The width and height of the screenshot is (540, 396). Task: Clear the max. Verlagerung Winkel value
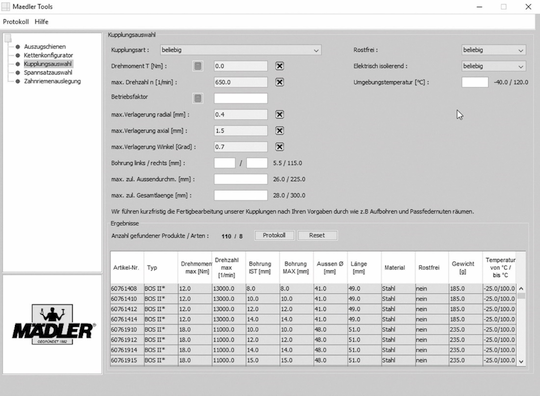pos(279,147)
